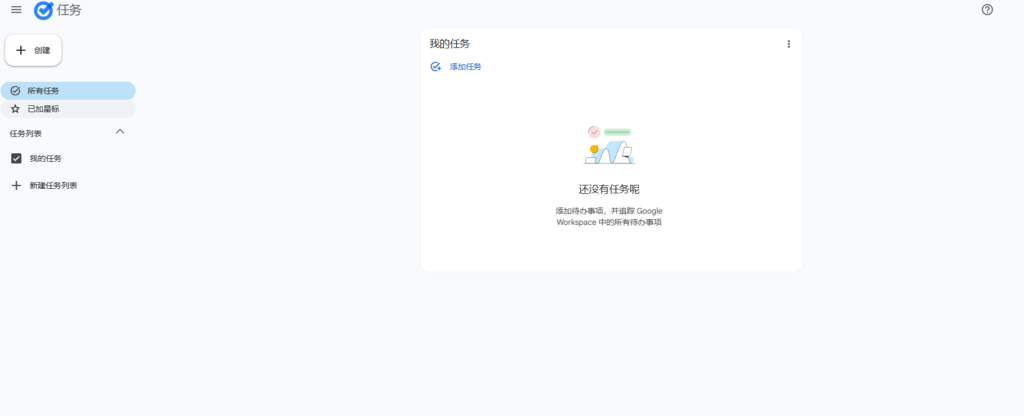Open the help question mark icon

tap(987, 10)
